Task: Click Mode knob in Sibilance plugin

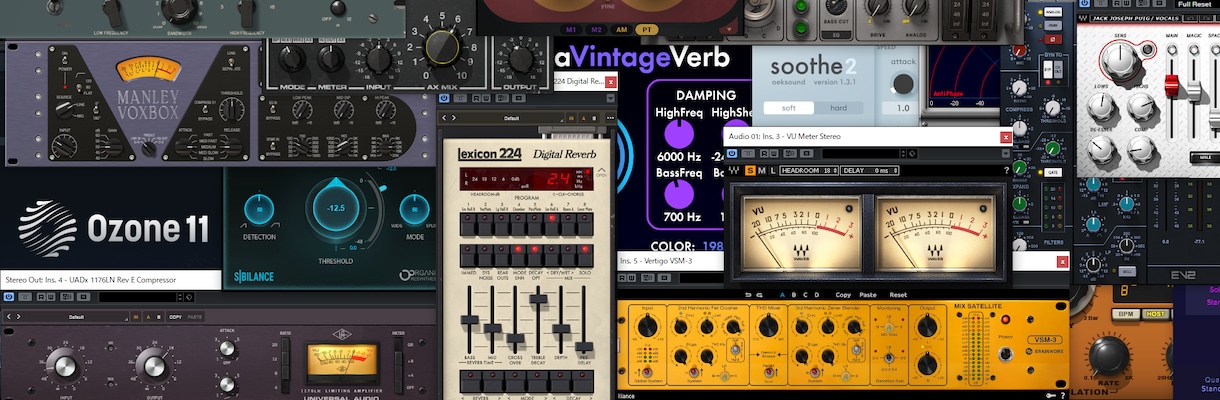Action: [413, 209]
